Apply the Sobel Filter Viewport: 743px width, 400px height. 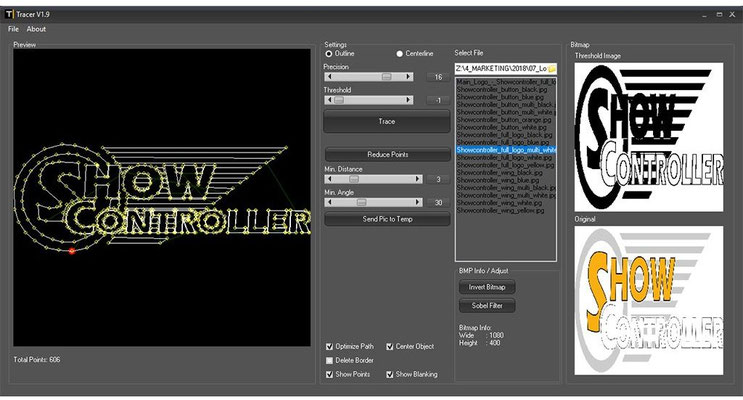click(487, 306)
